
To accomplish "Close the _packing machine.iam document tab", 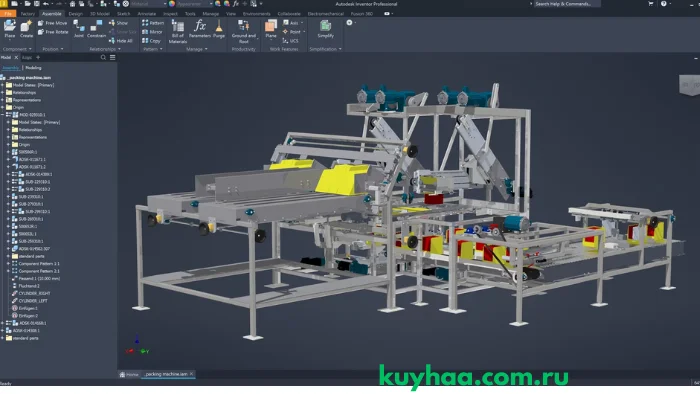I will click(192, 374).
